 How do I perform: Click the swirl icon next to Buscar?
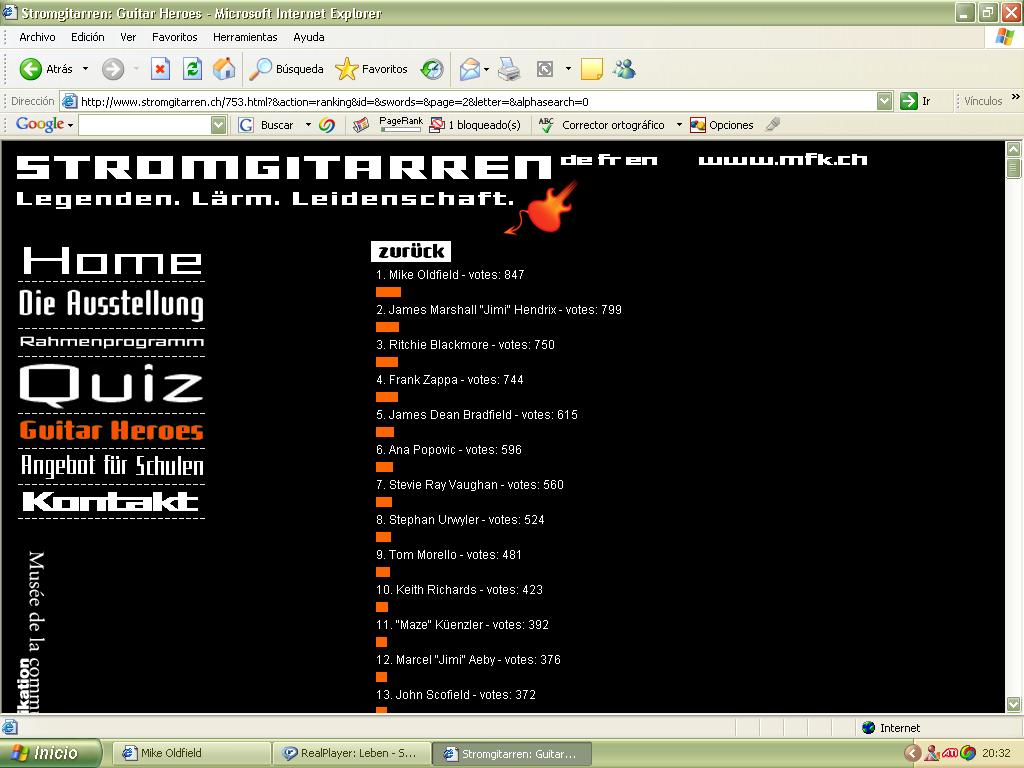tap(327, 125)
